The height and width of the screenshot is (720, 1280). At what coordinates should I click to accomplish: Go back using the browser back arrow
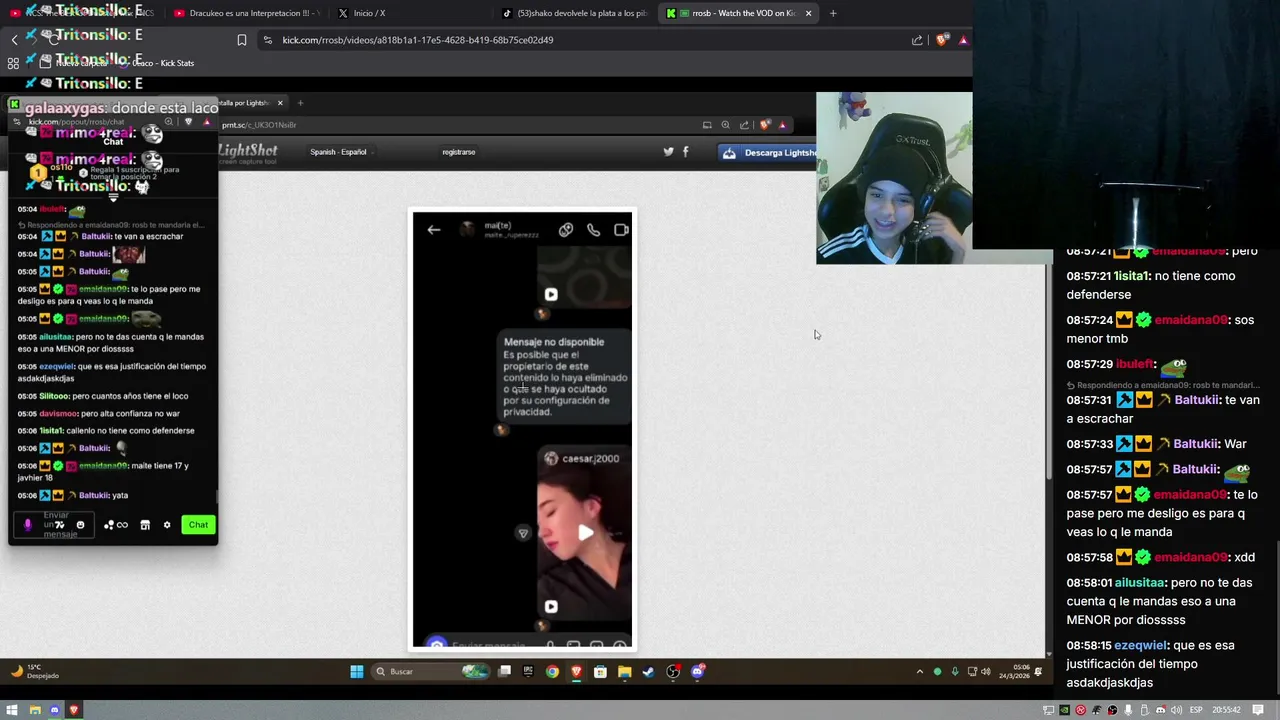[x=14, y=40]
